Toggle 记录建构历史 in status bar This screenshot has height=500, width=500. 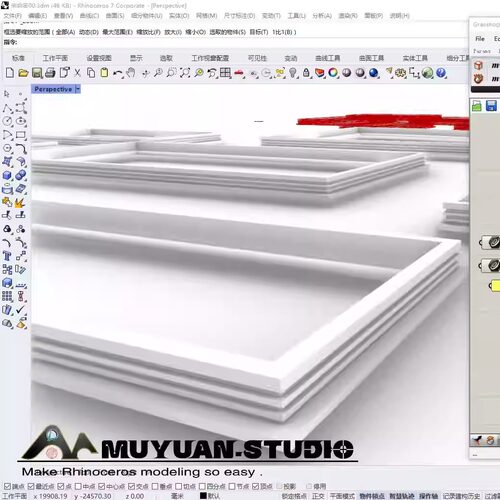pos(462,496)
